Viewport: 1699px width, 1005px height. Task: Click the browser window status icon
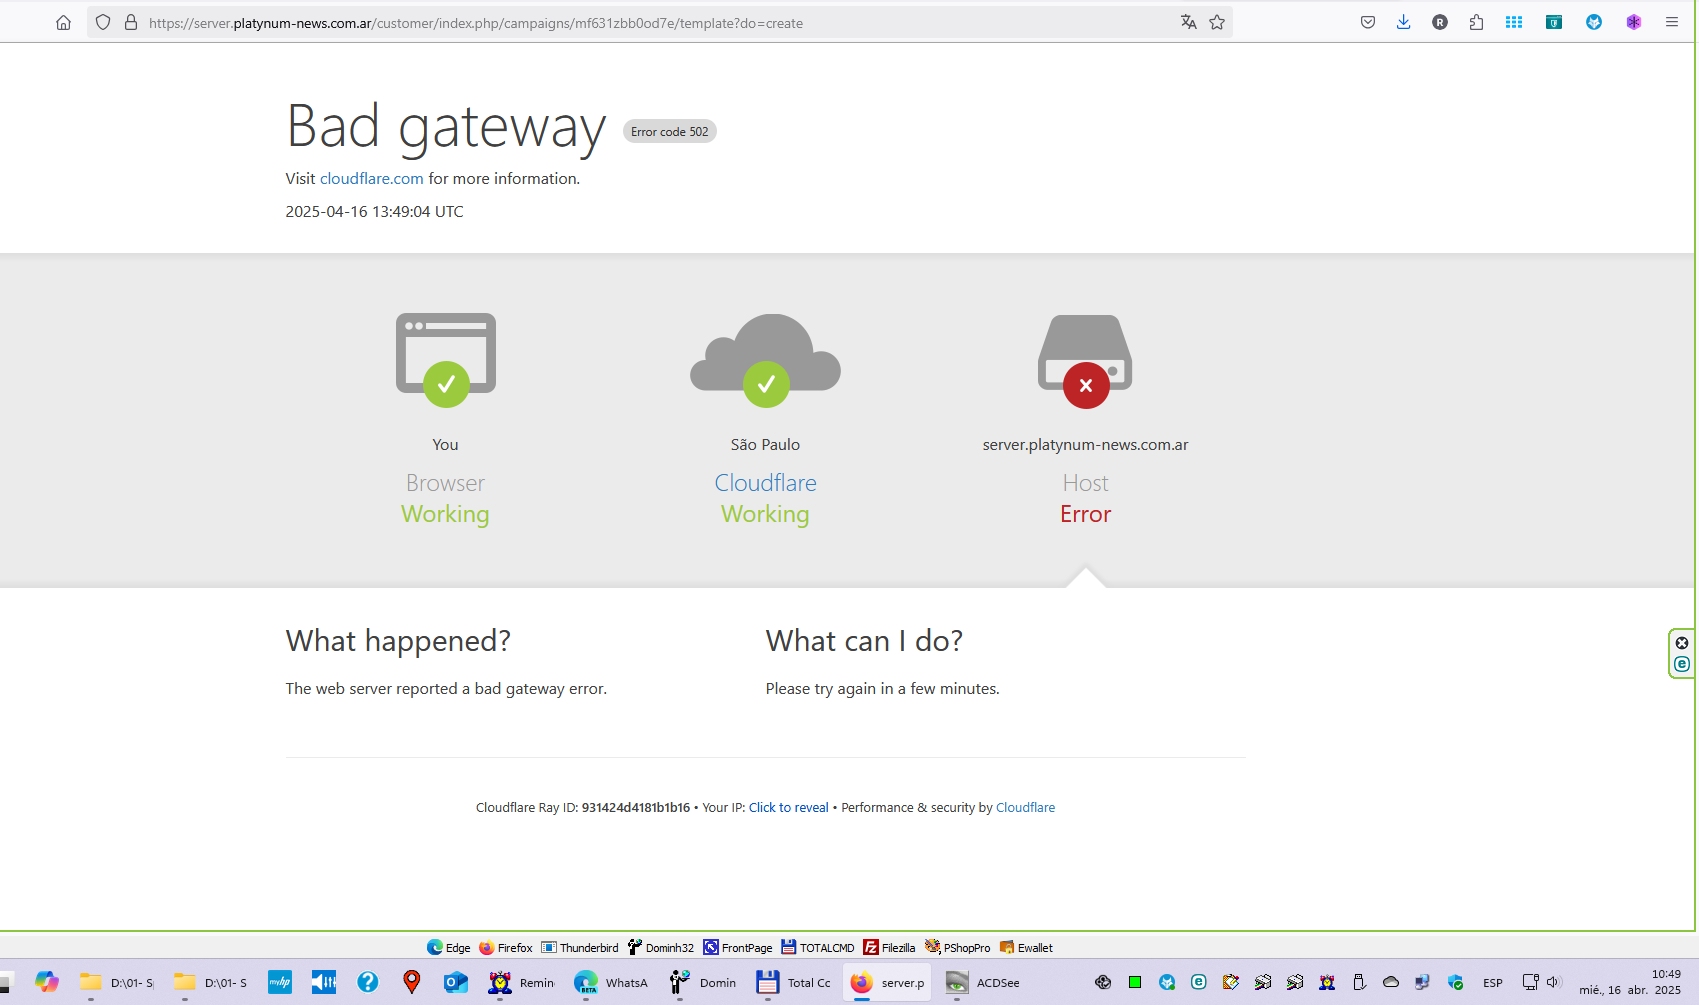click(446, 360)
